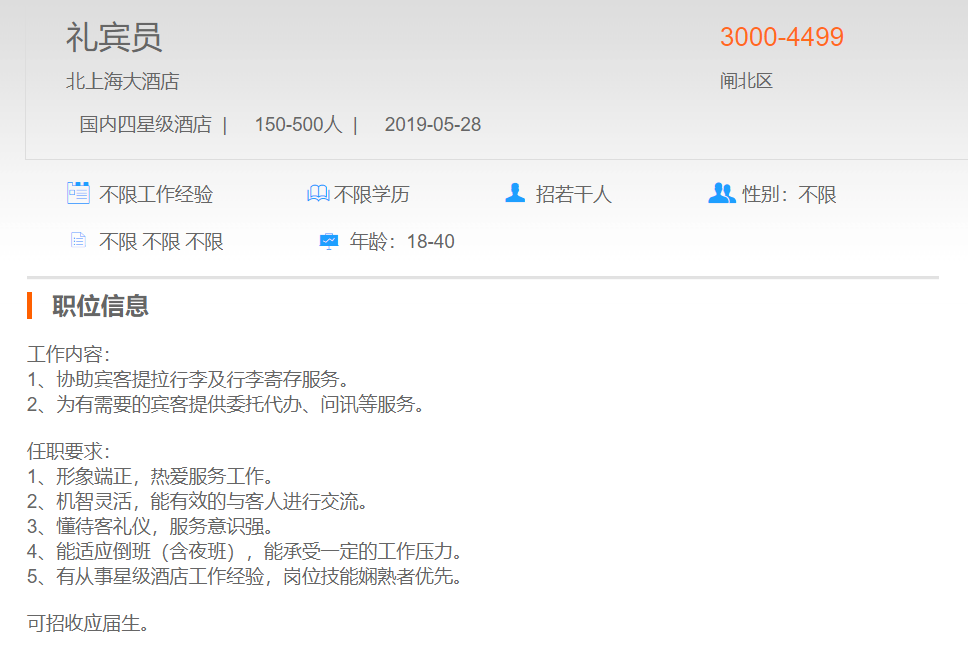Click the orange bar beside 职位信息

pyautogui.click(x=30, y=306)
